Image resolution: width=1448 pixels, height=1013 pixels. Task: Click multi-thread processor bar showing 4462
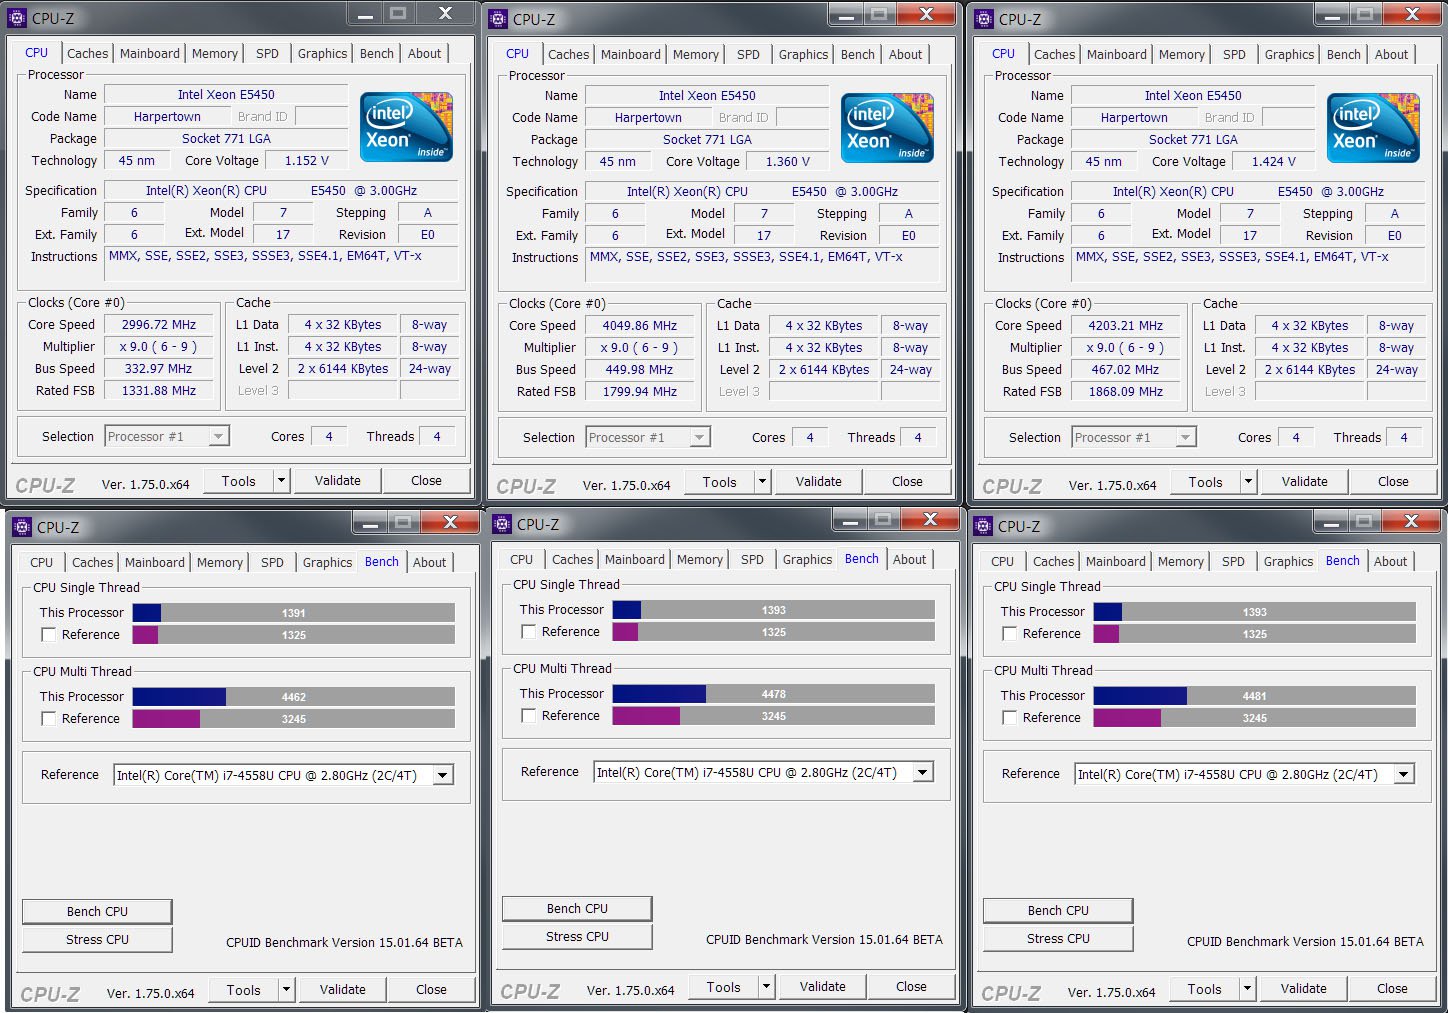pos(293,697)
